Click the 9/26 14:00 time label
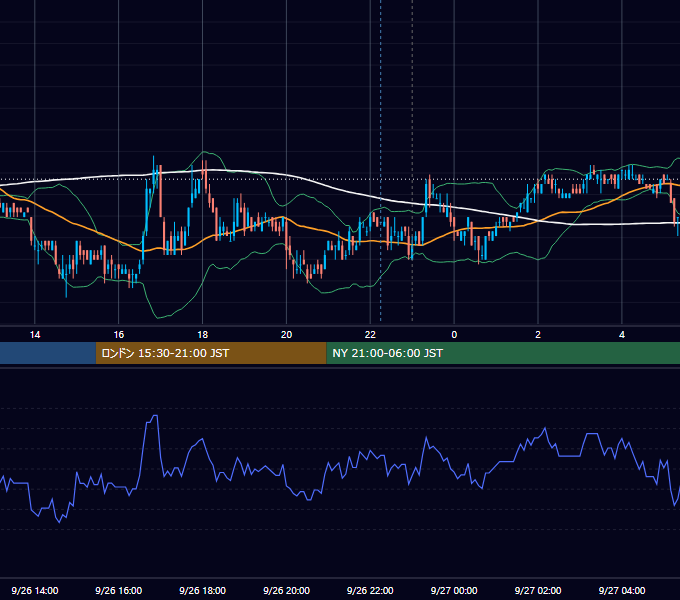 35,590
